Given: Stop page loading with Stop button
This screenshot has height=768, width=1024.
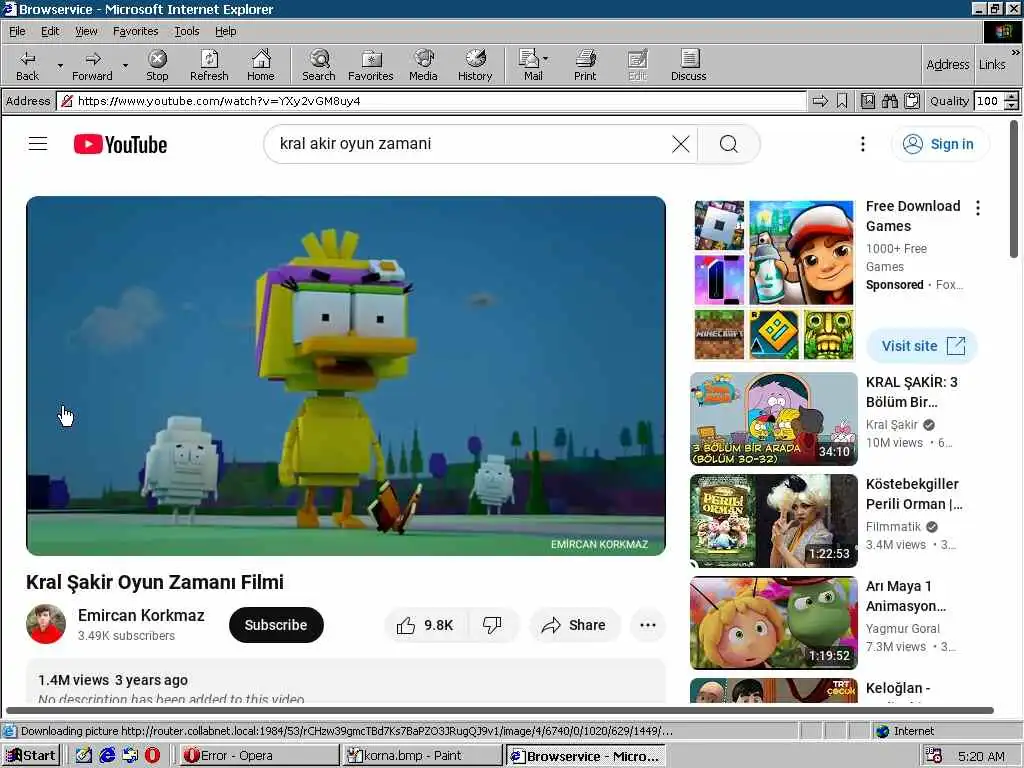Looking at the screenshot, I should [x=157, y=65].
